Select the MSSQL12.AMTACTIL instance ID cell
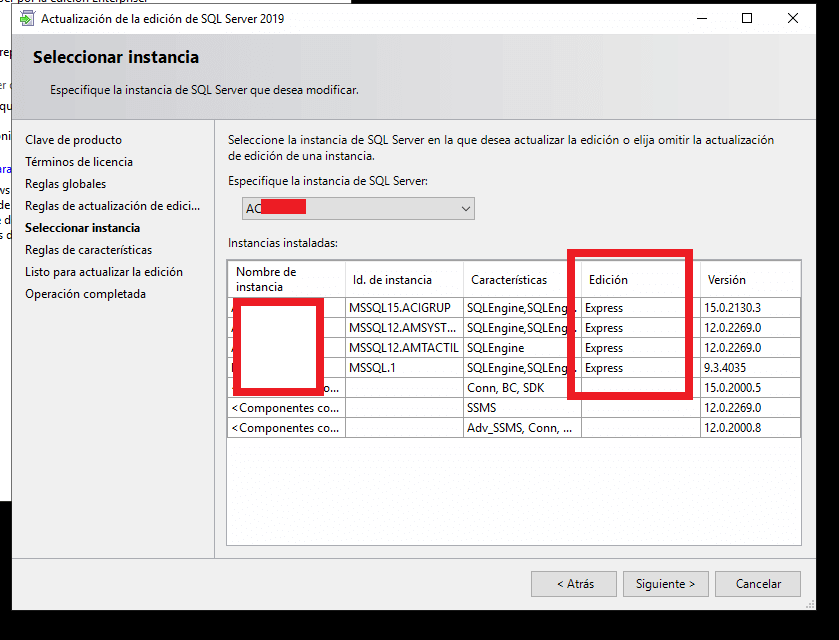Viewport: 839px width, 640px height. click(405, 348)
